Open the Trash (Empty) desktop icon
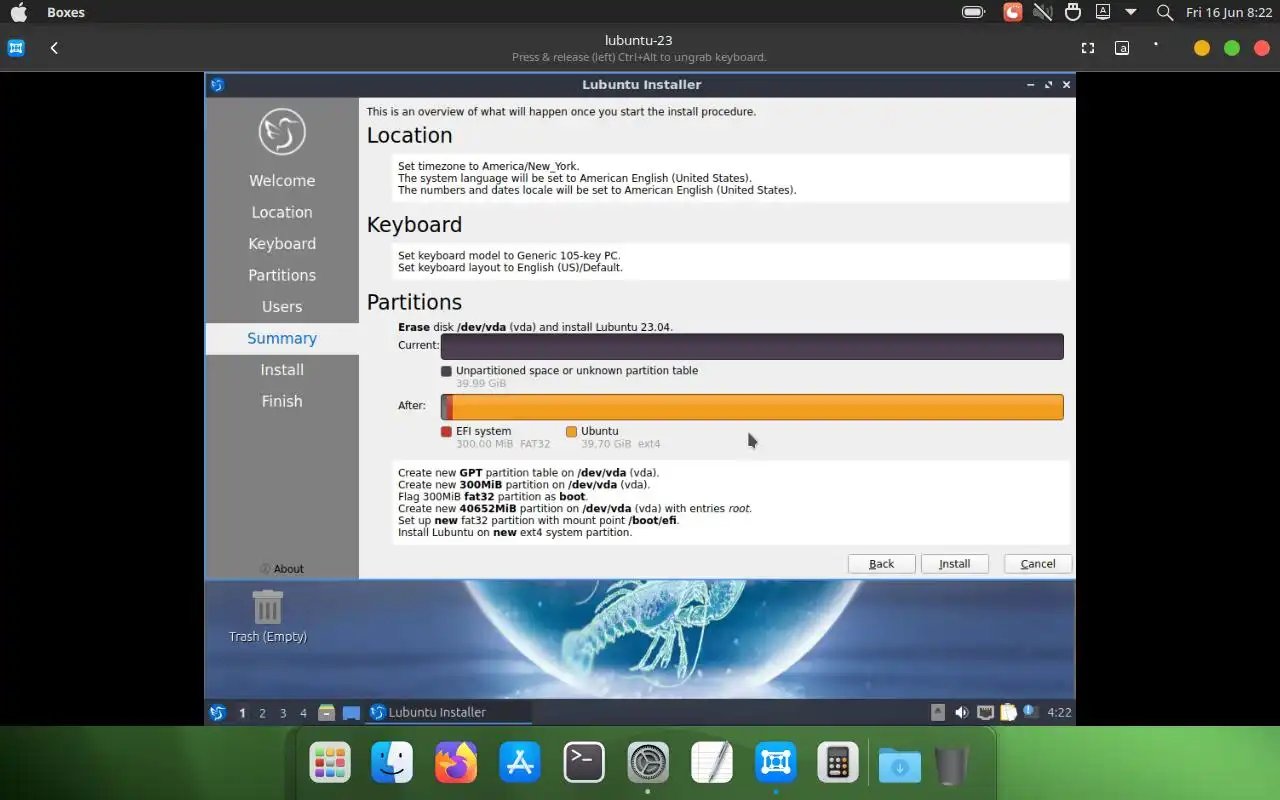 pyautogui.click(x=267, y=615)
